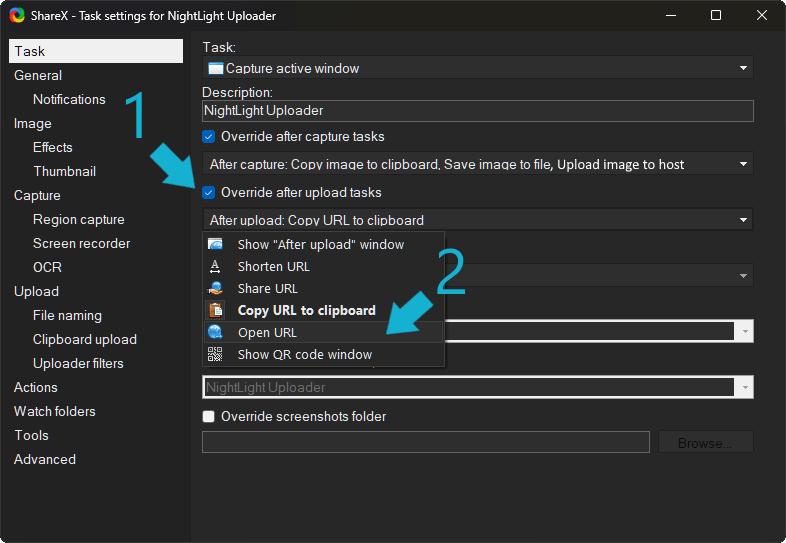This screenshot has height=543, width=786.
Task: Click the Open URL globe icon
Action: coord(215,332)
